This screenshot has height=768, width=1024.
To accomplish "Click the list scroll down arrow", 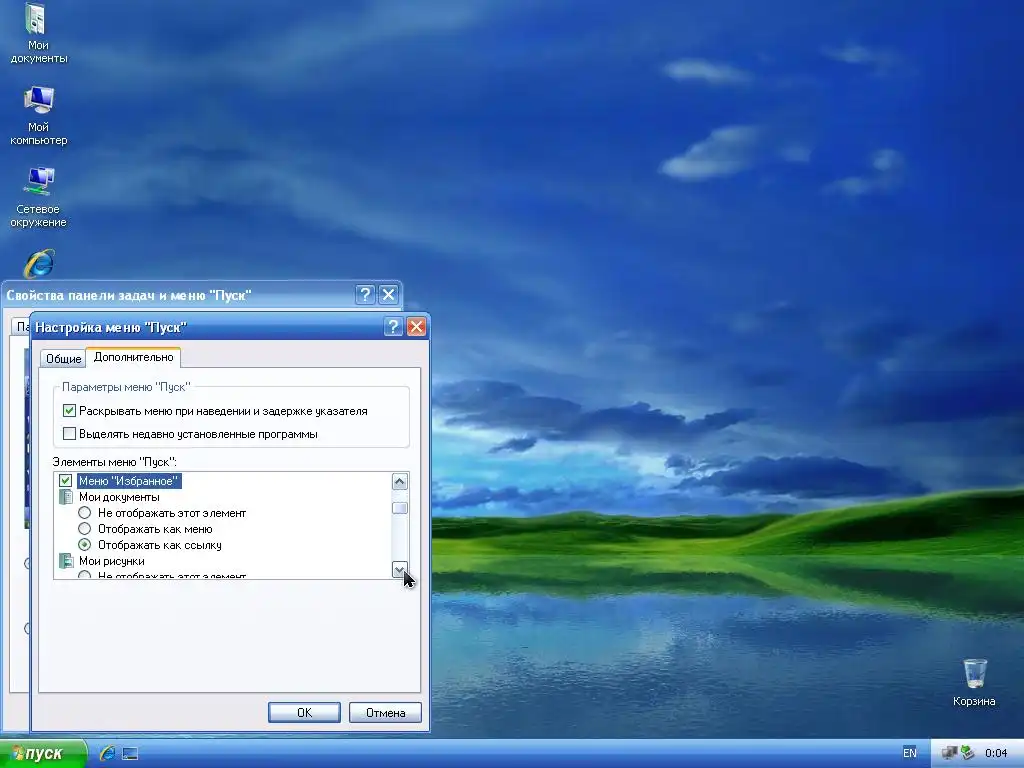I will point(400,569).
